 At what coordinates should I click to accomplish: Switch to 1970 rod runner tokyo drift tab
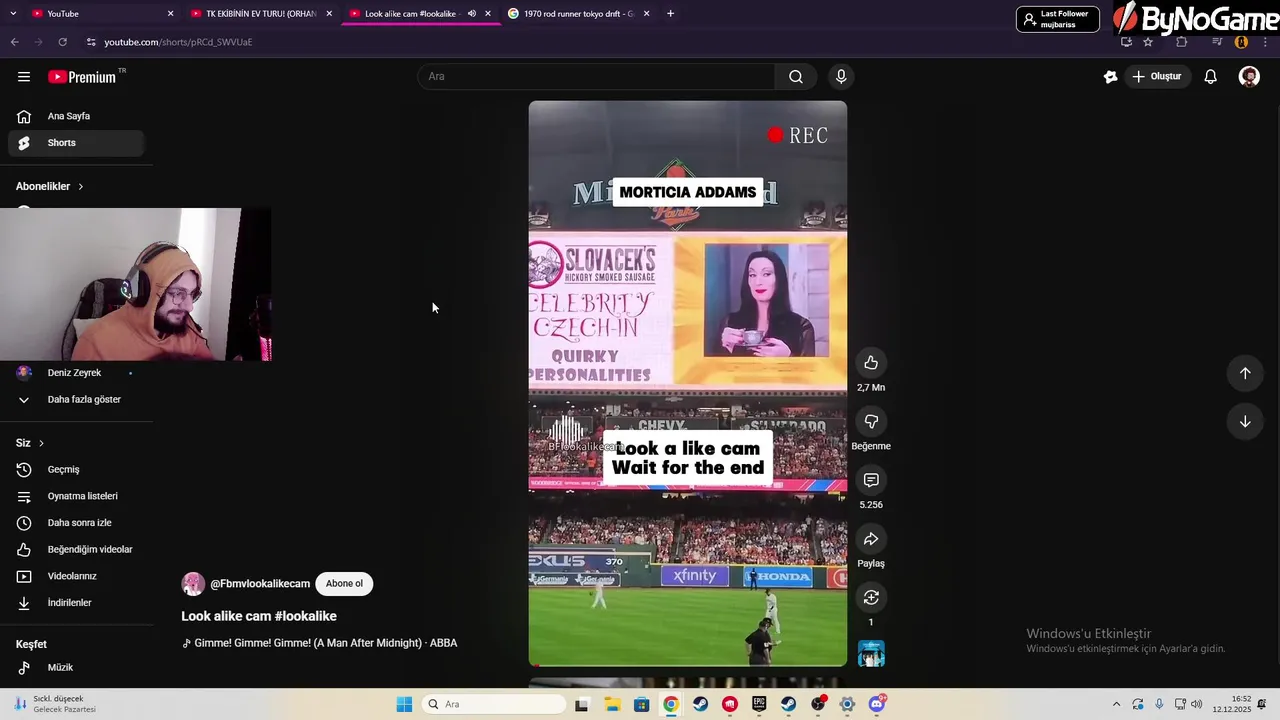578,14
